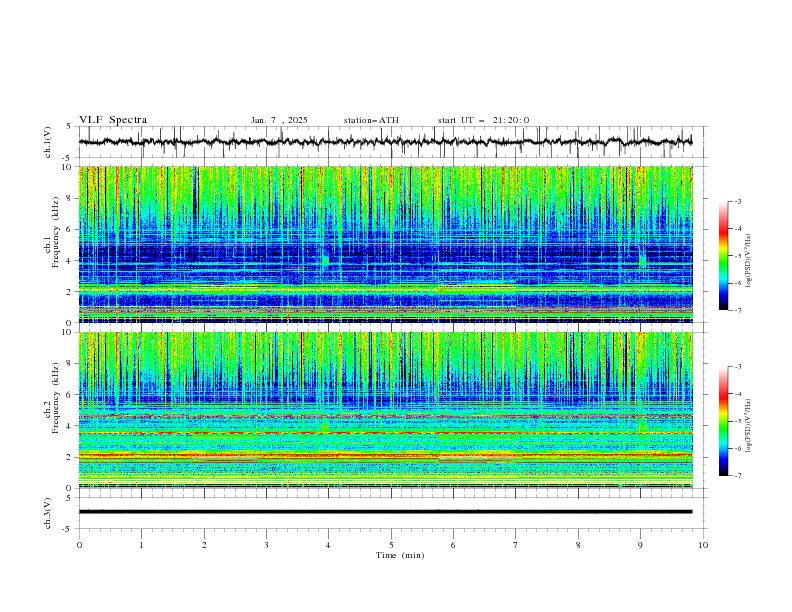Click the "-3" label on ch.1 color scale
The image size is (792, 612).
[738, 201]
